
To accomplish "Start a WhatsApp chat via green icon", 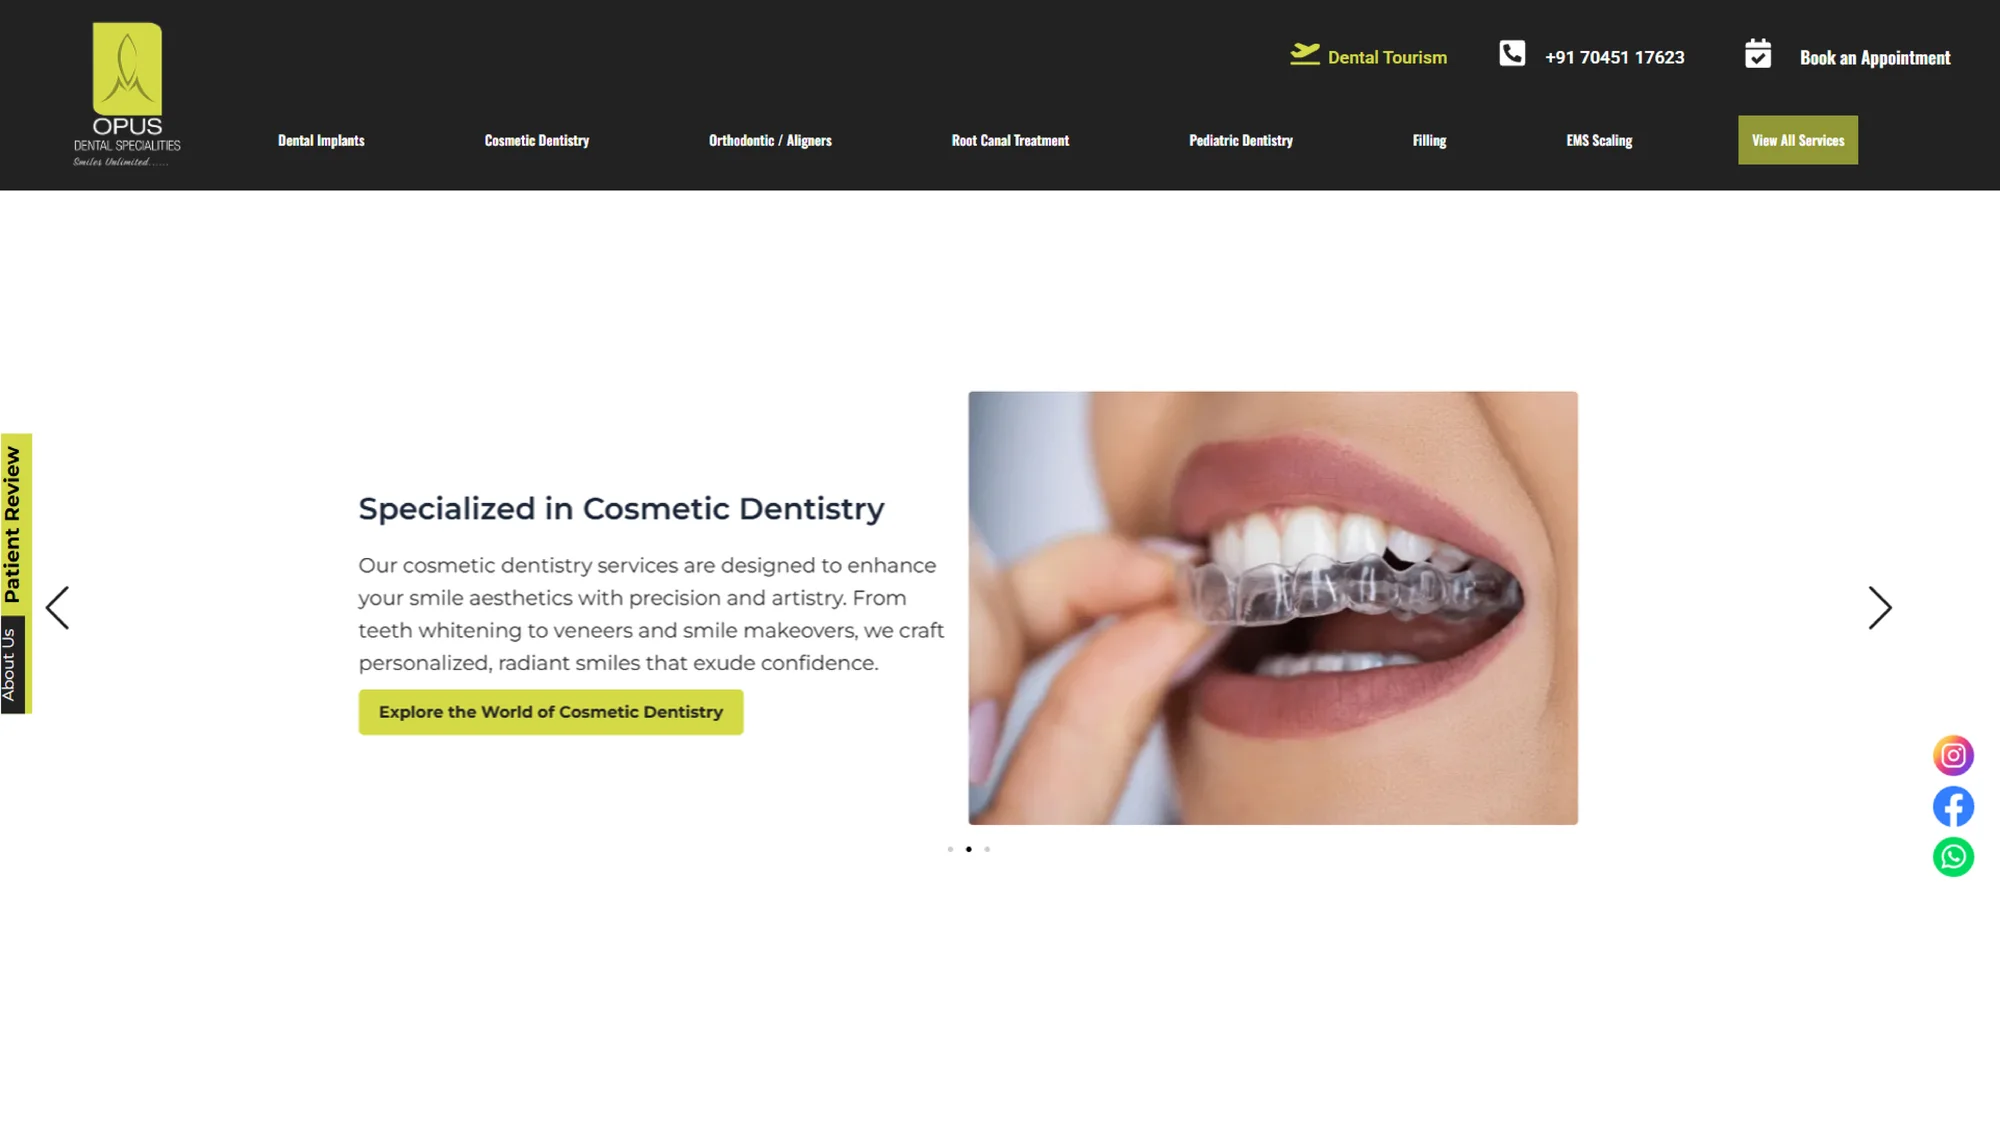I will tap(1953, 857).
